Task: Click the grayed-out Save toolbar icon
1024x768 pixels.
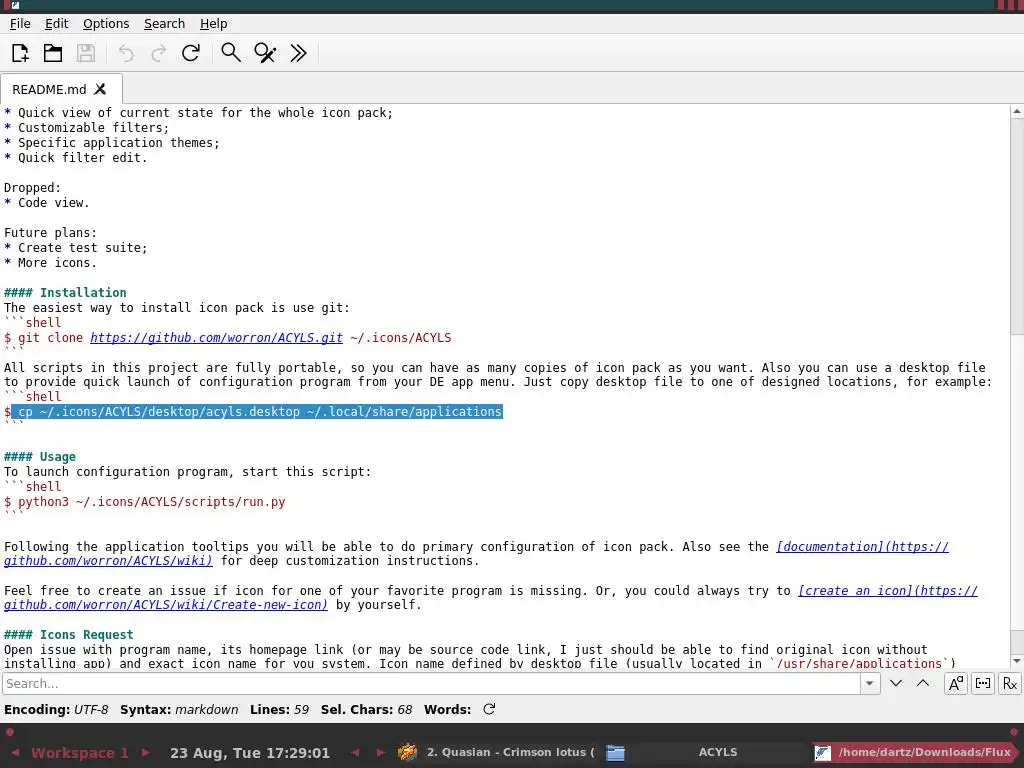Action: click(x=86, y=53)
